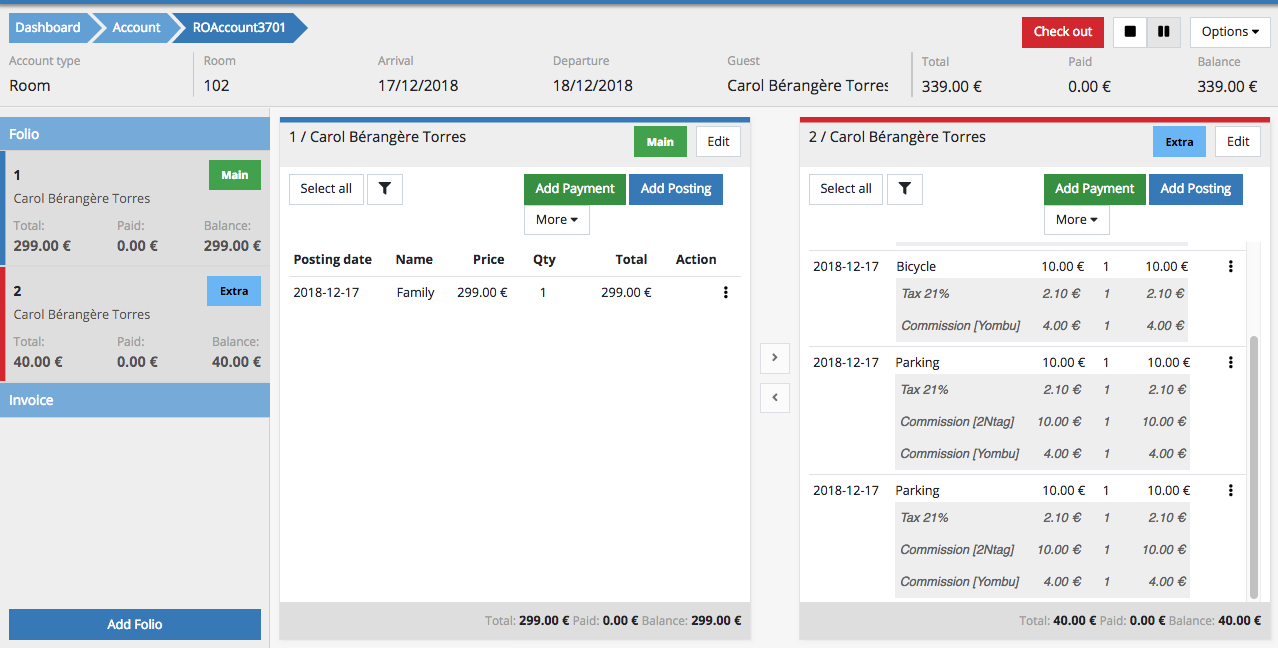The height and width of the screenshot is (648, 1278).
Task: Expand More dropdown in folio 1
Action: coord(557,220)
